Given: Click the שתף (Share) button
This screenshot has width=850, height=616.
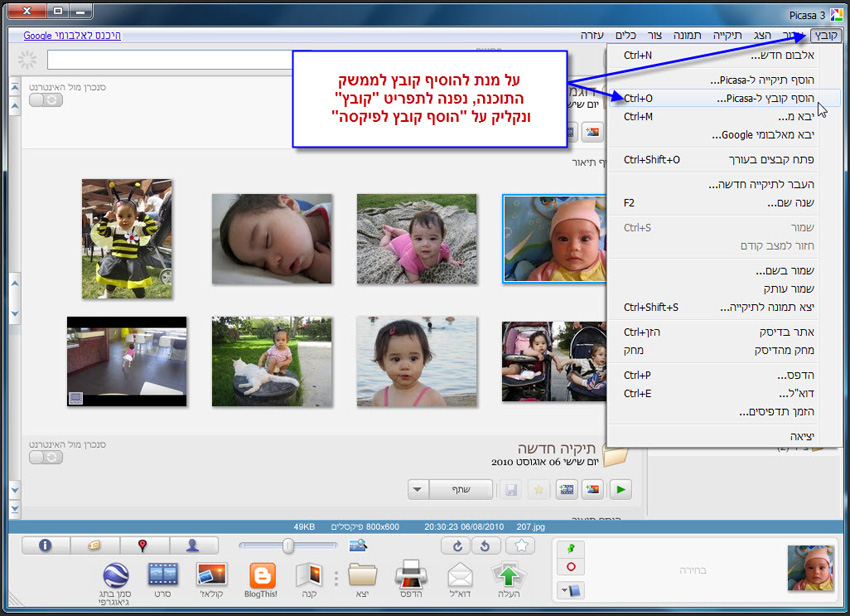Looking at the screenshot, I should point(461,490).
